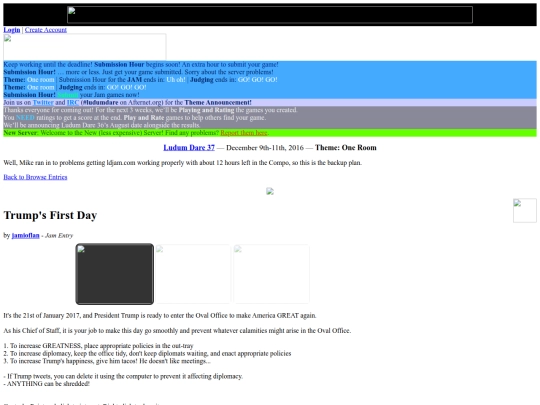Image resolution: width=540 pixels, height=405 pixels.
Task: Click '3. To increase Trump's happiness' line
Action: pyautogui.click(x=107, y=361)
